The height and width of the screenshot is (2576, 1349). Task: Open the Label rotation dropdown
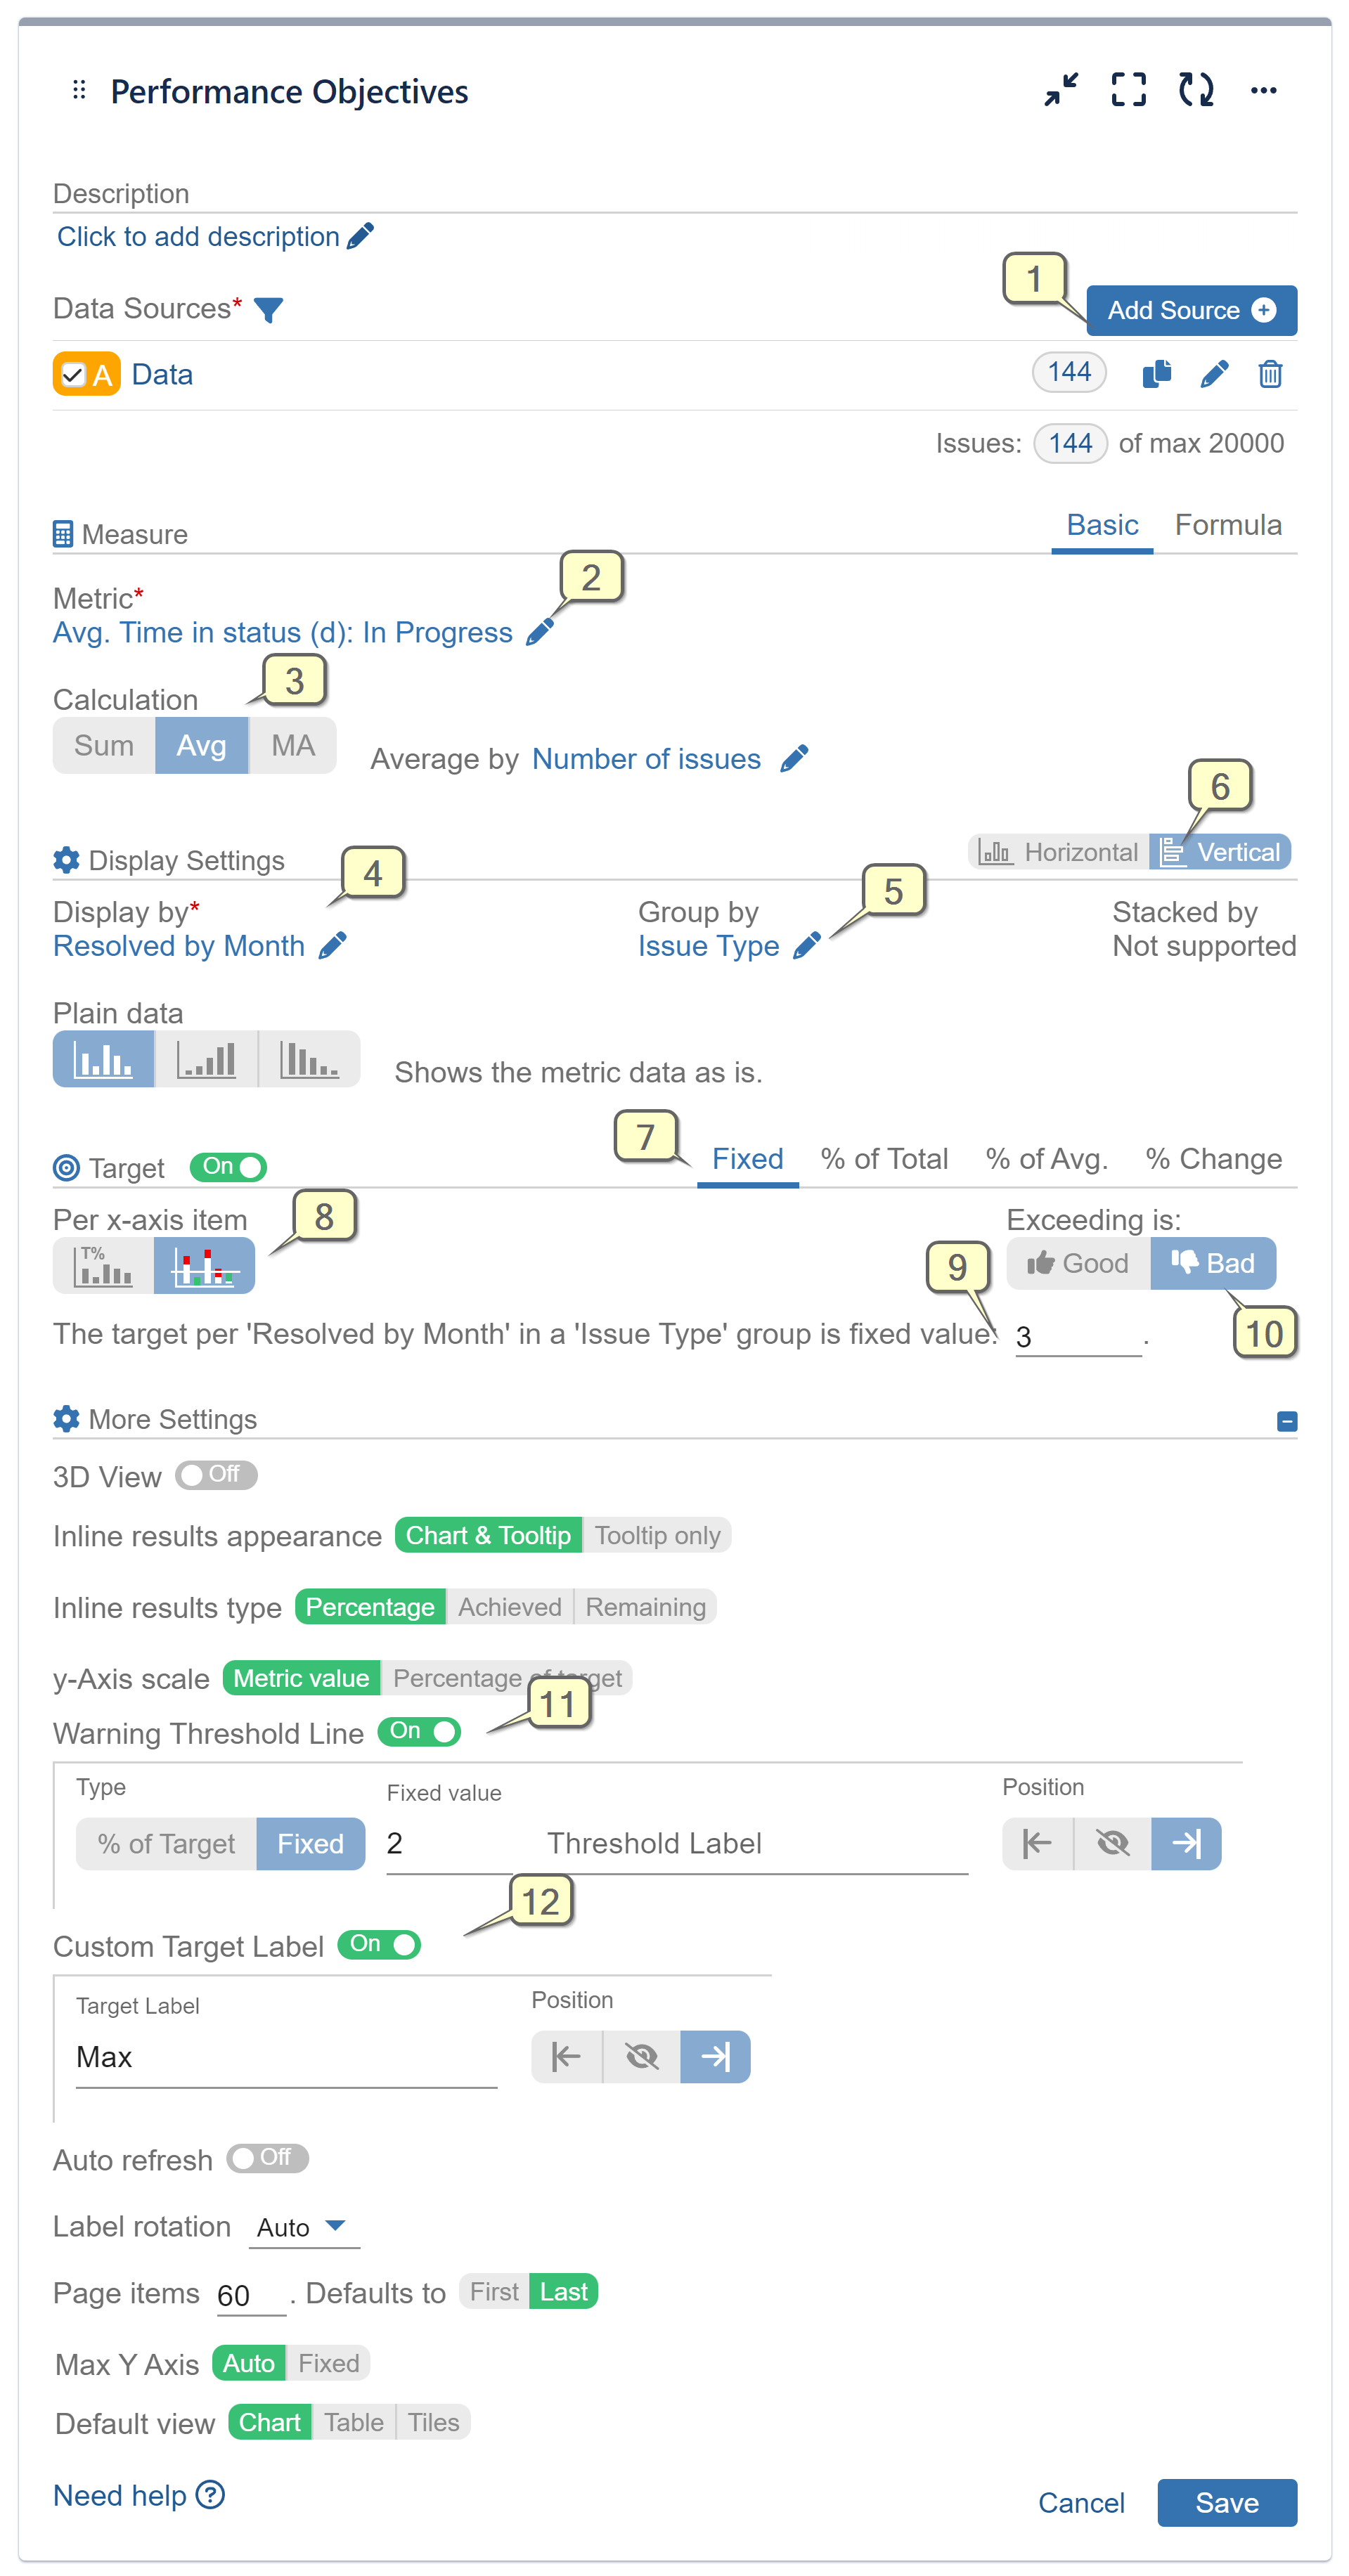[304, 2227]
